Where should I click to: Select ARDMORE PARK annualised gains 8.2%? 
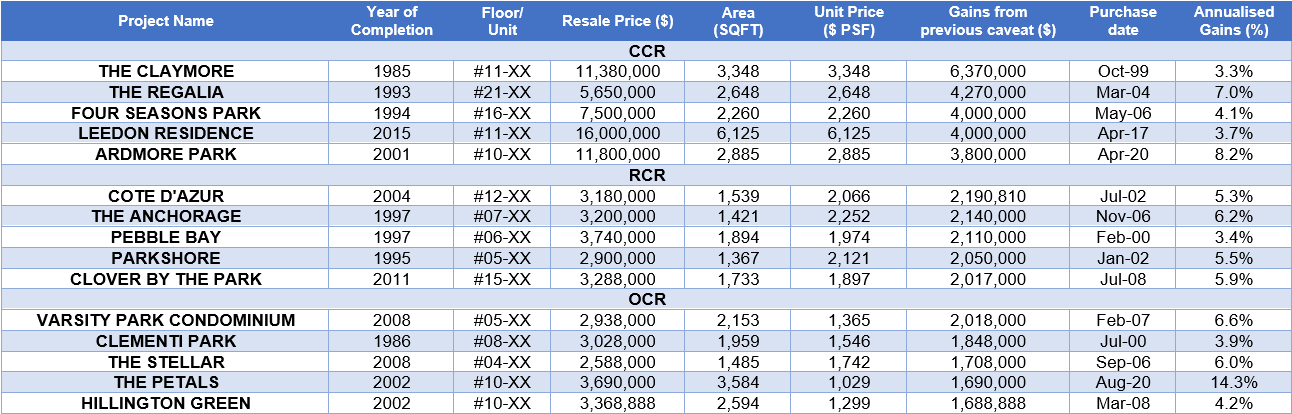[x=1234, y=155]
